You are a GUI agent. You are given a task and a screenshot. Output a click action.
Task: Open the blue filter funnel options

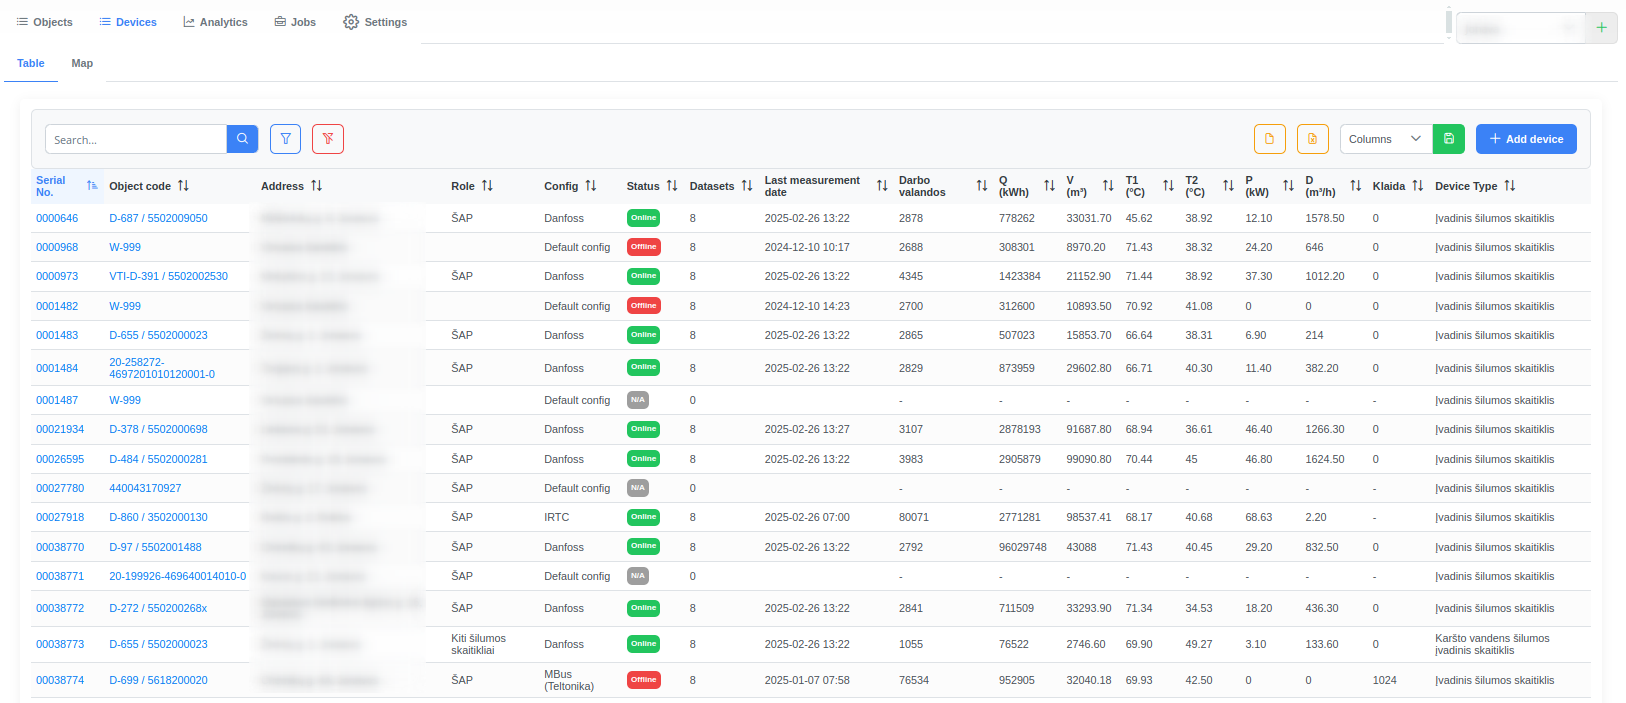285,139
